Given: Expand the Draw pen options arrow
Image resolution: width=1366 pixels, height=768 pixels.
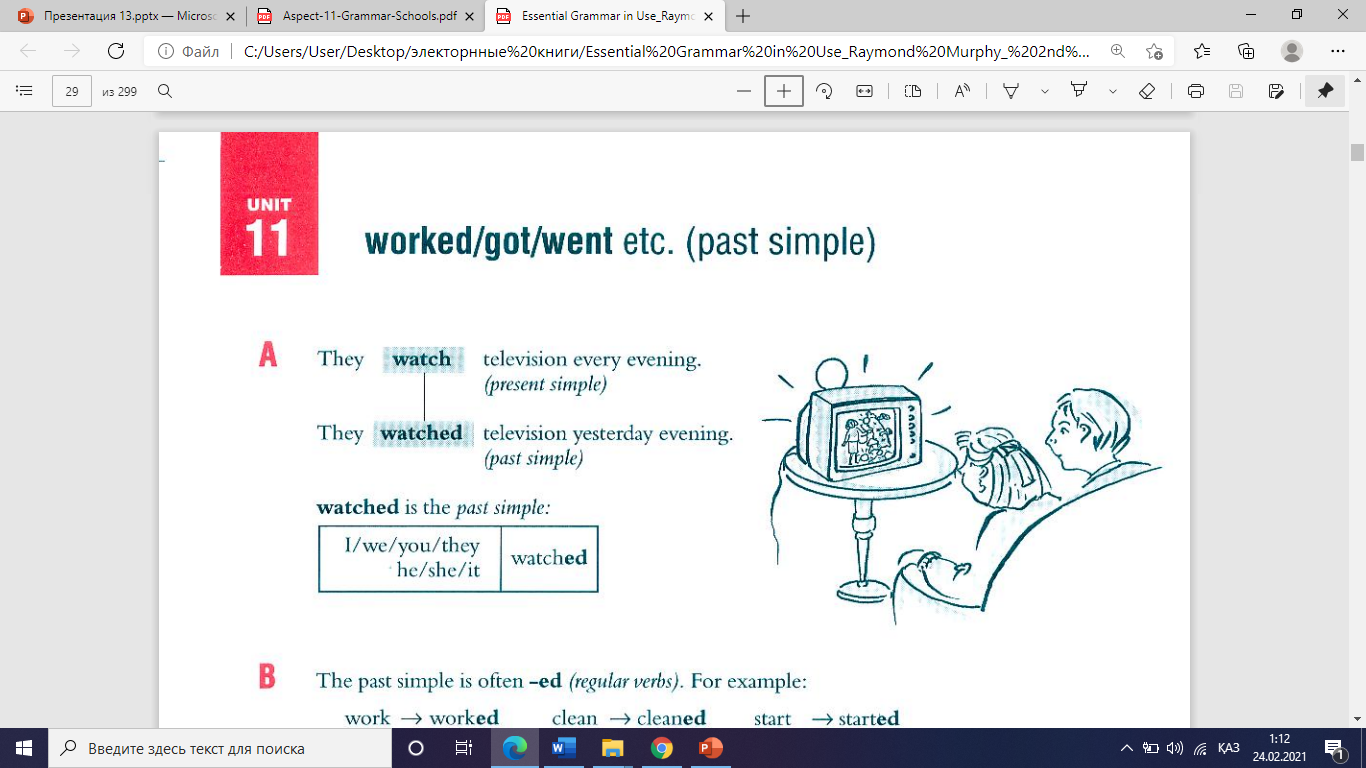Looking at the screenshot, I should (x=1045, y=91).
